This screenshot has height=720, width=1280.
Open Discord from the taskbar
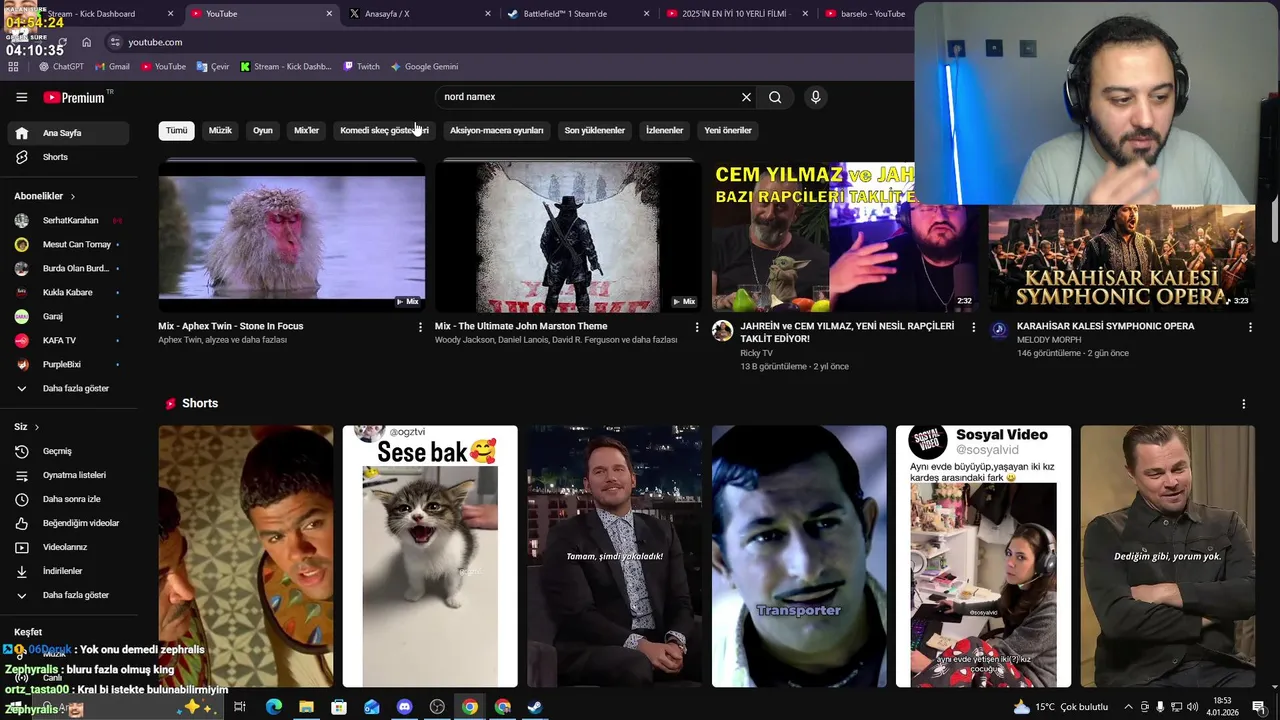pos(404,707)
